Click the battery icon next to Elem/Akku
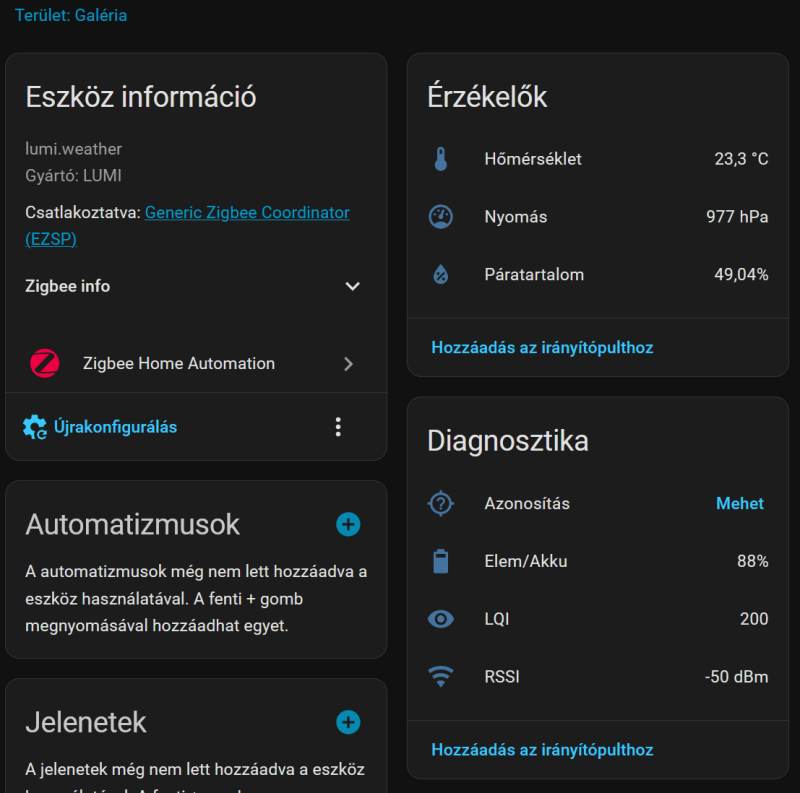Screen dimensions: 800x793 tap(441, 561)
